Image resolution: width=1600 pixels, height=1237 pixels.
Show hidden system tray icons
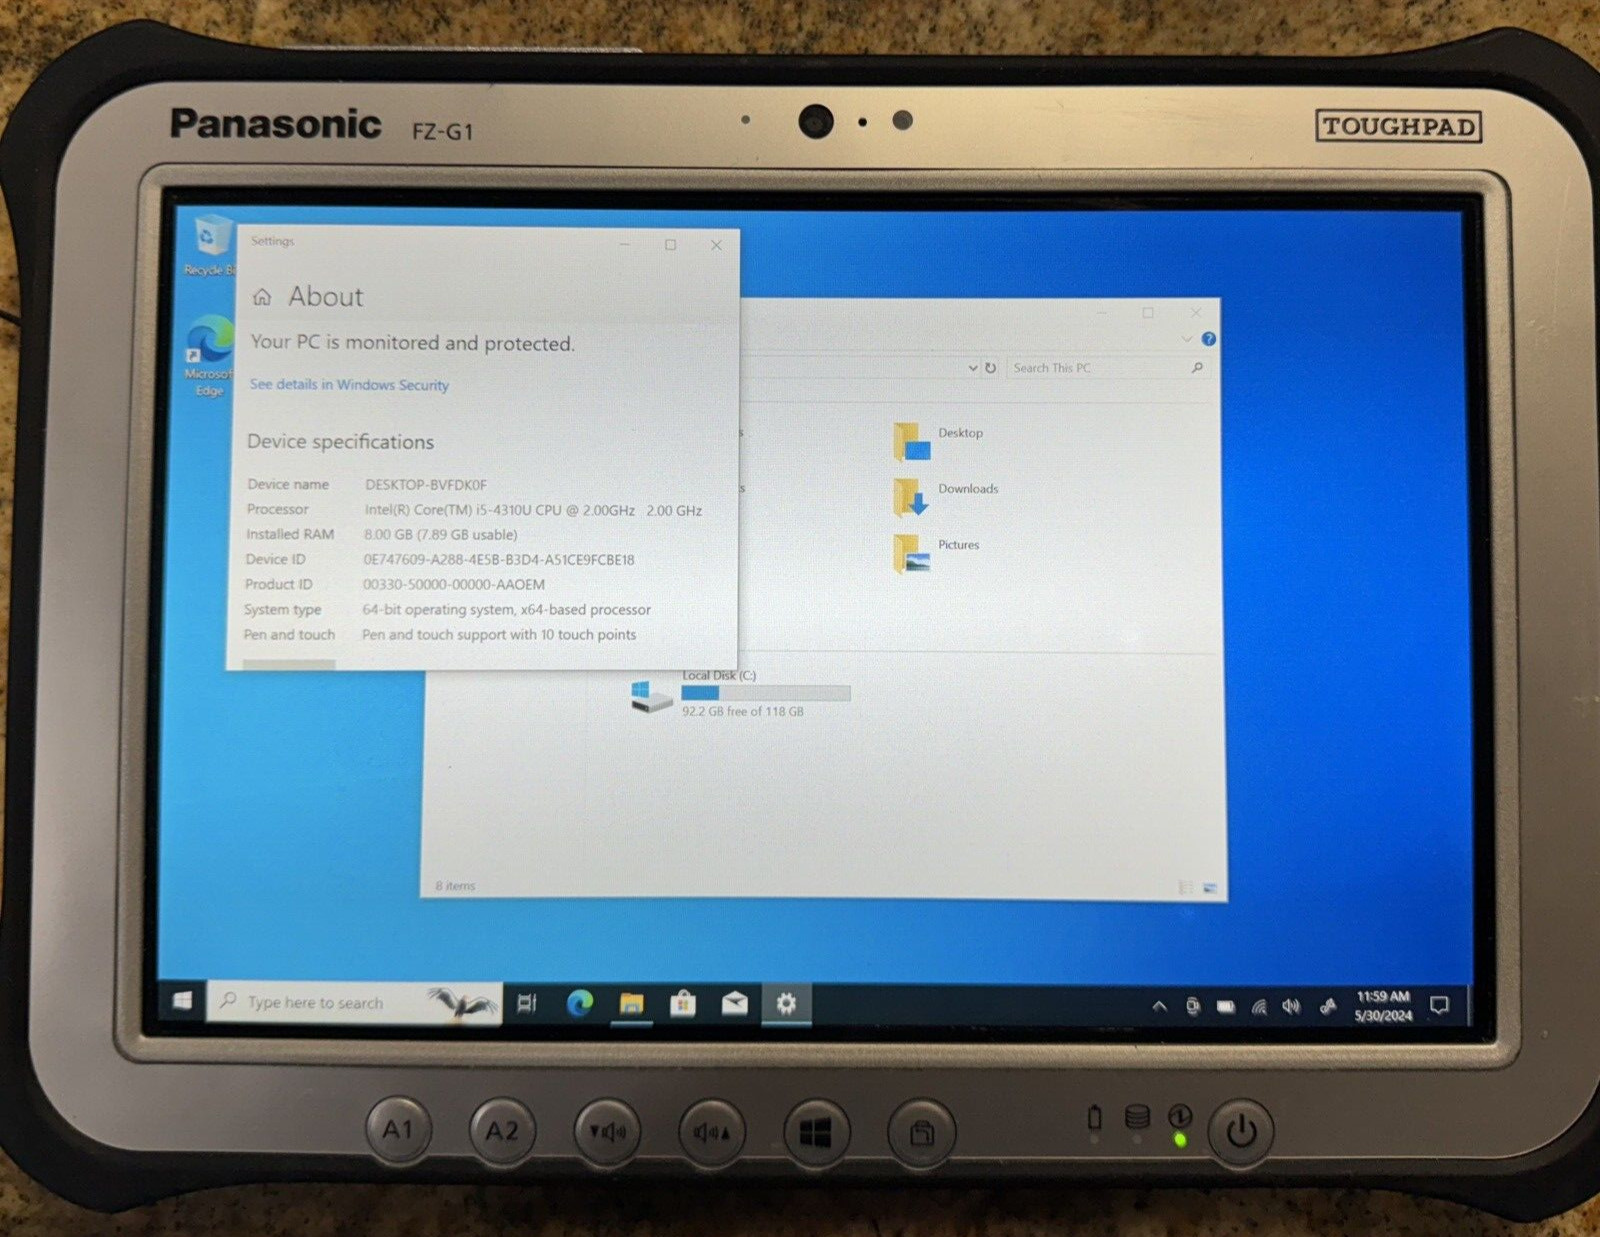(1159, 1006)
